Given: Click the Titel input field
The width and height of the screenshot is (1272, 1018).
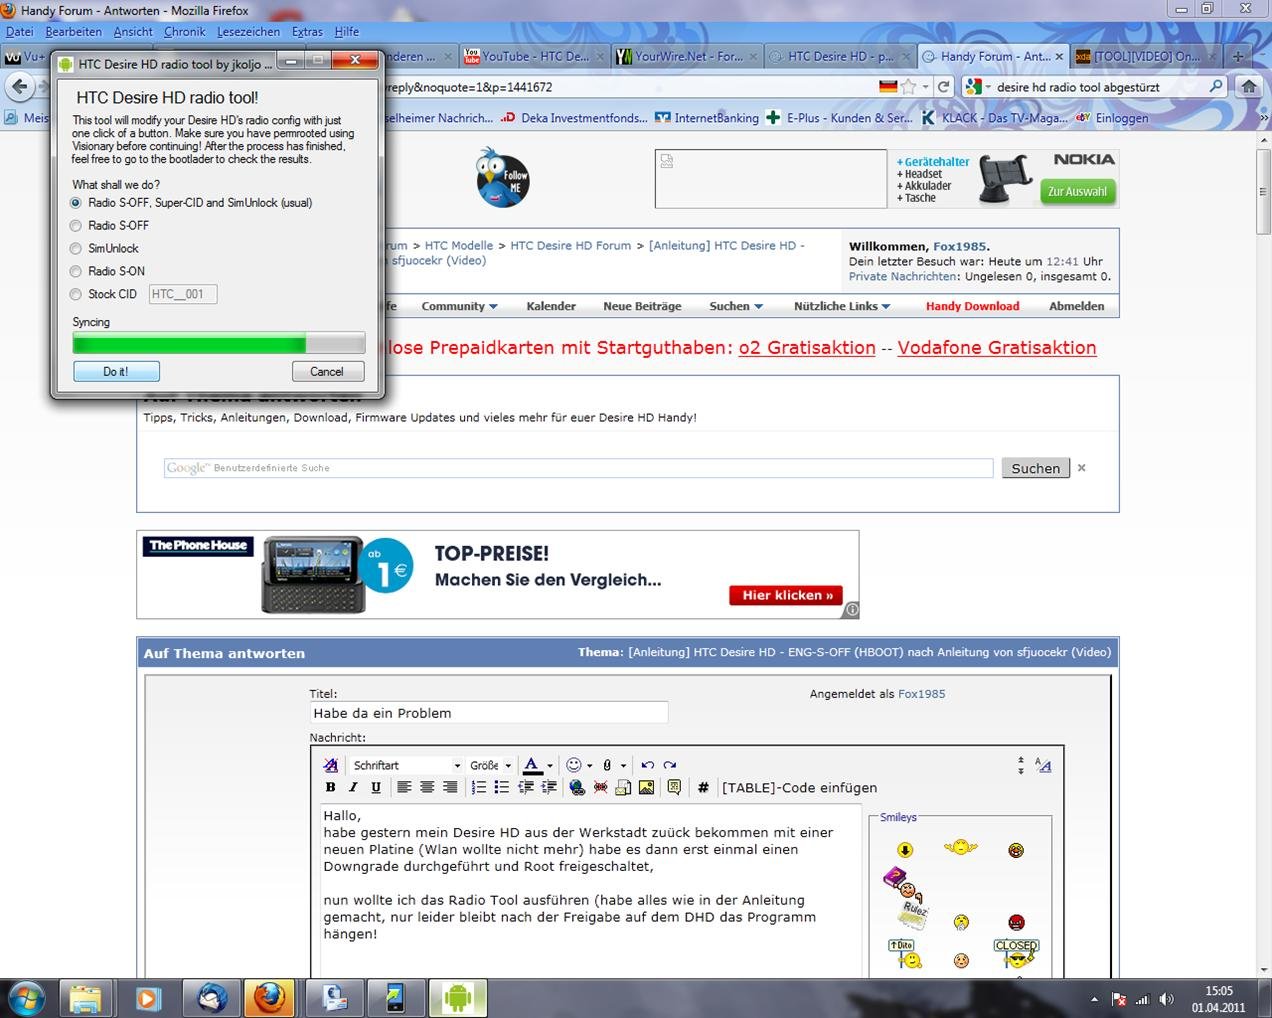Looking at the screenshot, I should (489, 713).
